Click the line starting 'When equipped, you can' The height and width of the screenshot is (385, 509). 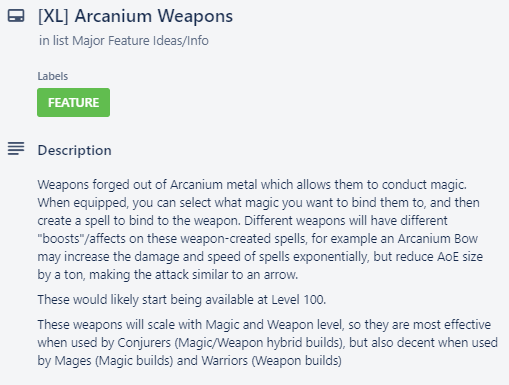tap(258, 203)
